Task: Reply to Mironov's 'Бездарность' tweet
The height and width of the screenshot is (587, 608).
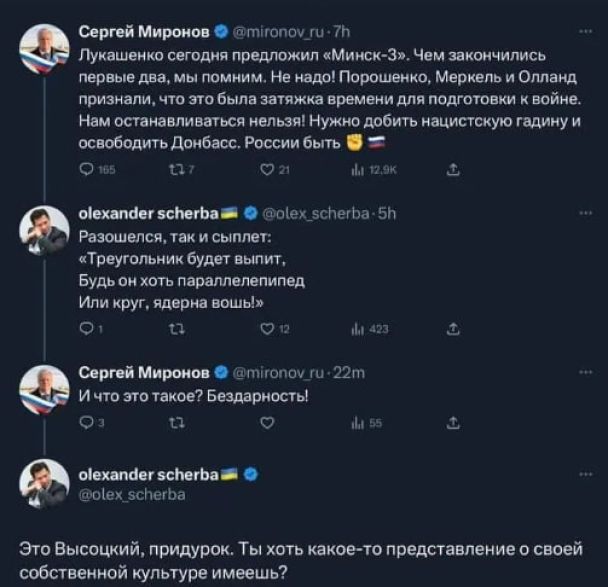Action: [85, 423]
